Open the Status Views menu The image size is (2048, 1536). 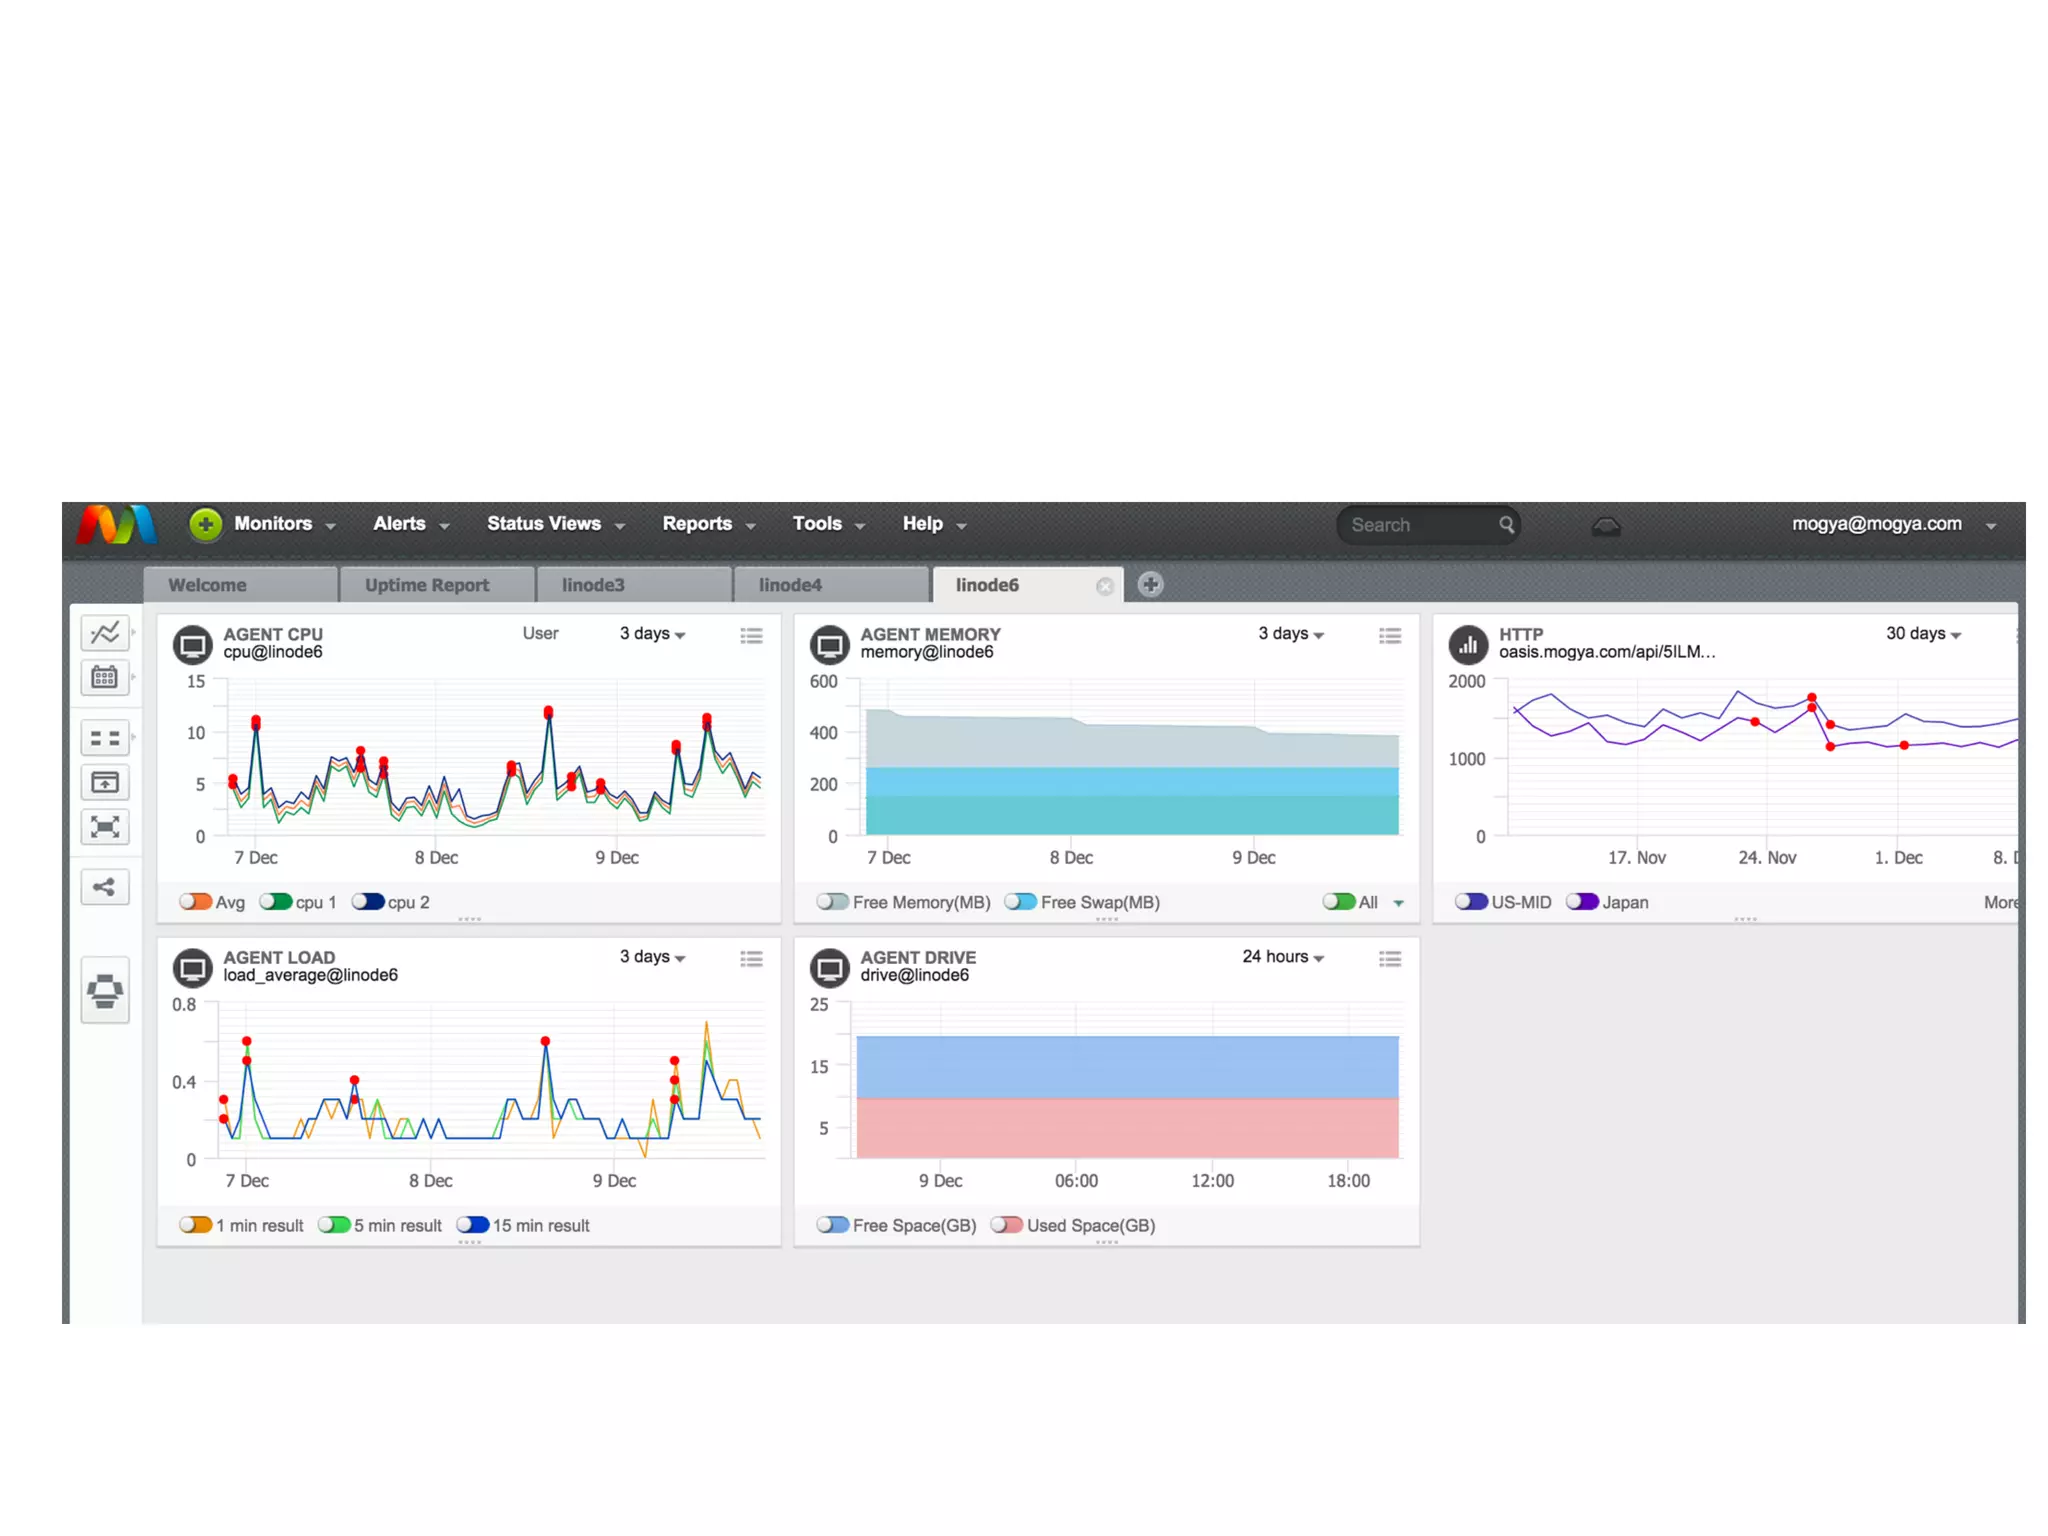point(555,524)
